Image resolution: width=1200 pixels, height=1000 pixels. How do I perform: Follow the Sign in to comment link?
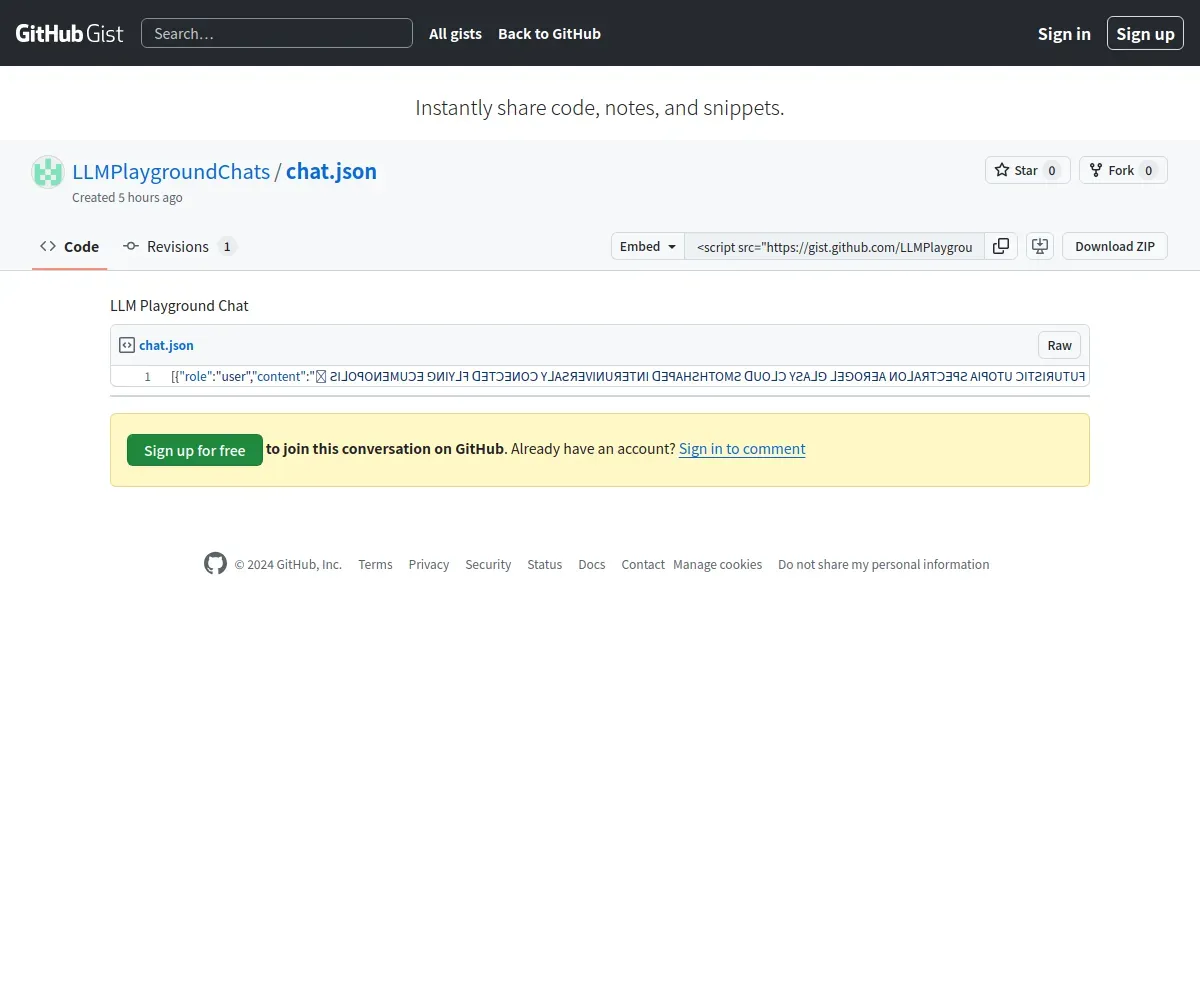tap(742, 449)
